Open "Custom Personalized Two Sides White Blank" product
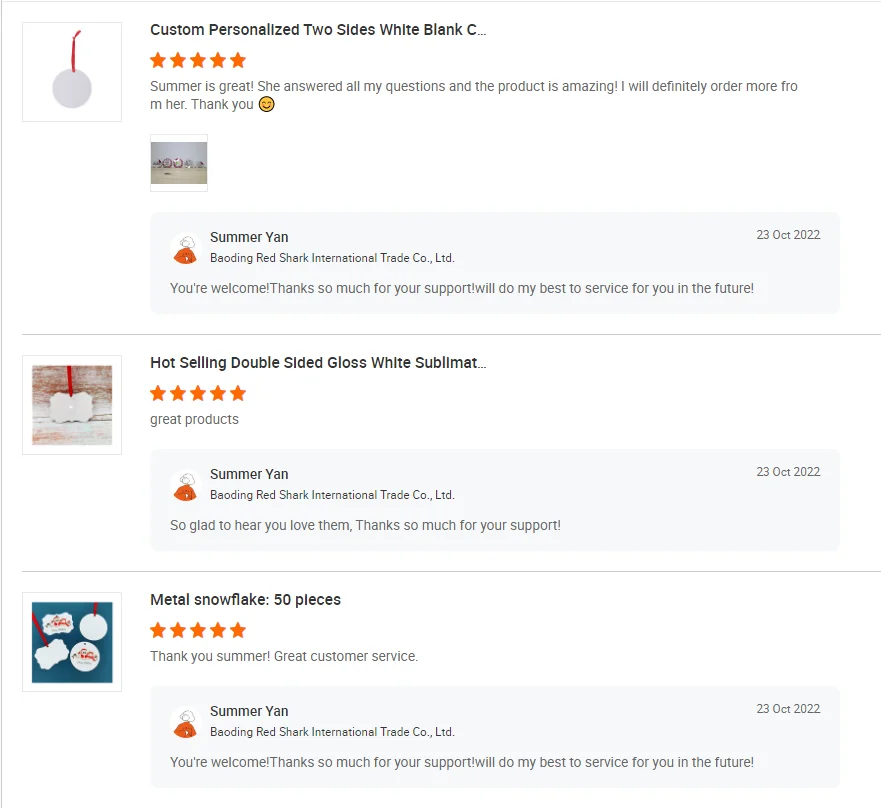The image size is (881, 808). point(318,30)
